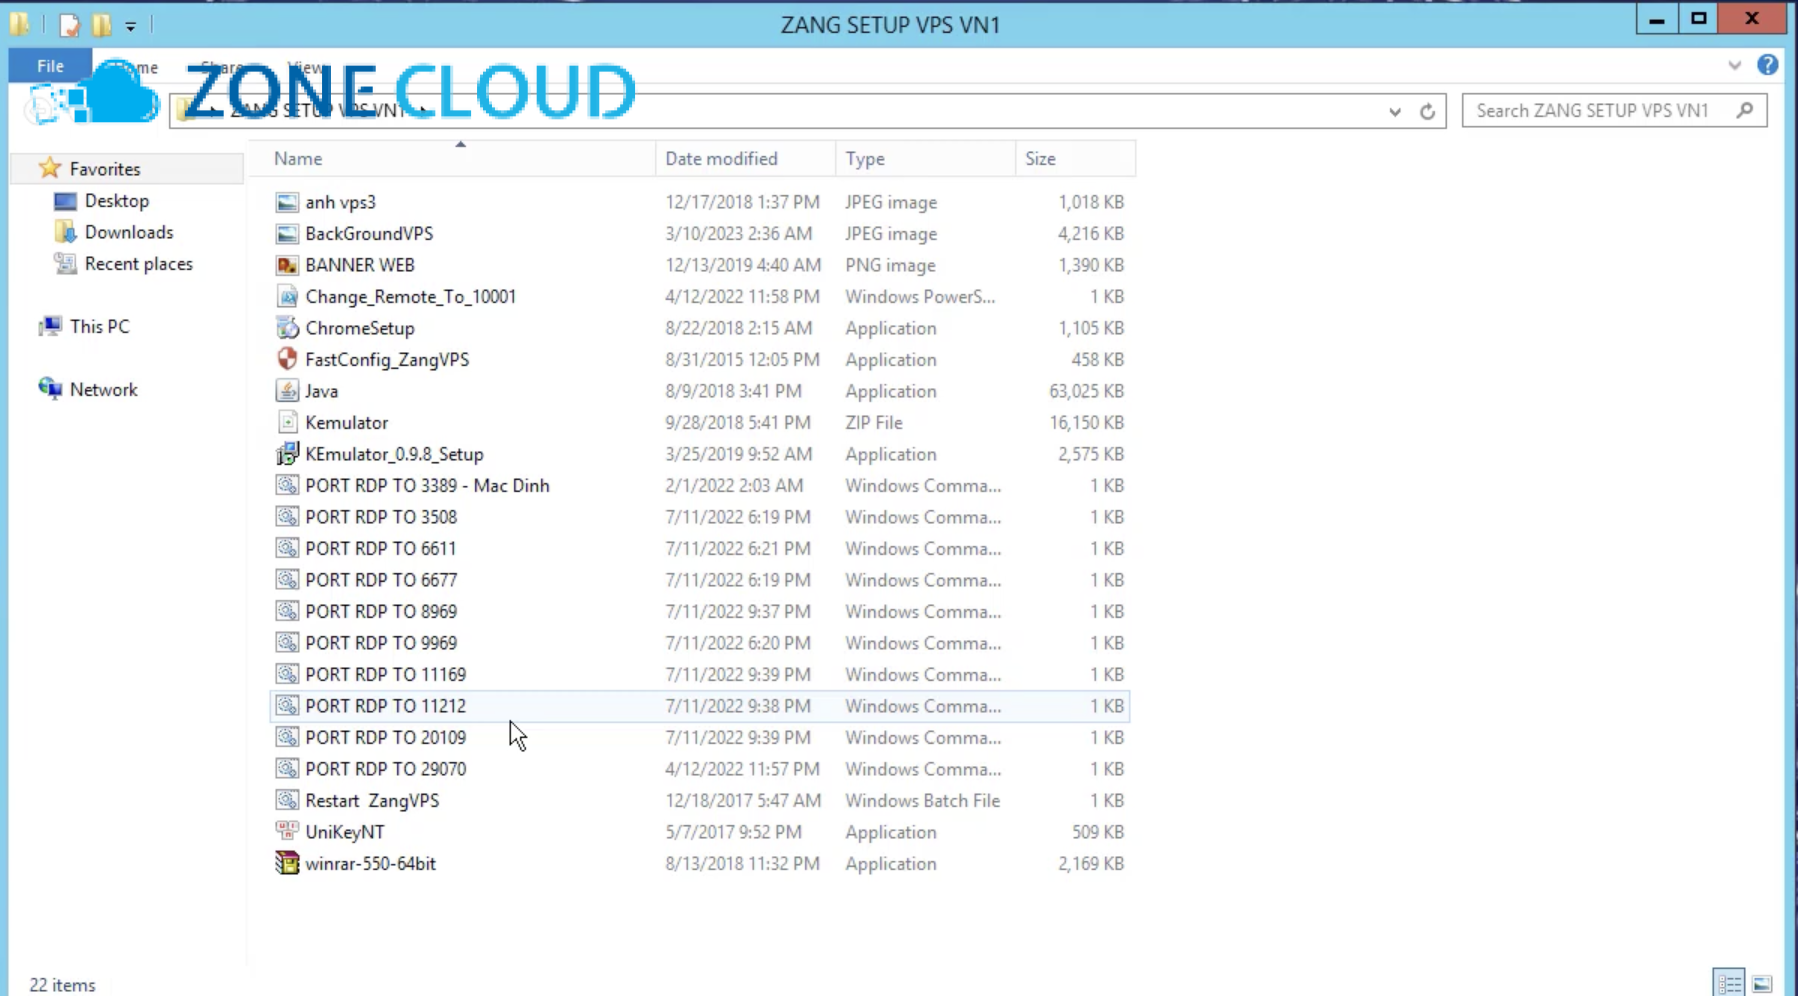The width and height of the screenshot is (1798, 996).
Task: Go to Desktop in navigation pane
Action: point(116,201)
